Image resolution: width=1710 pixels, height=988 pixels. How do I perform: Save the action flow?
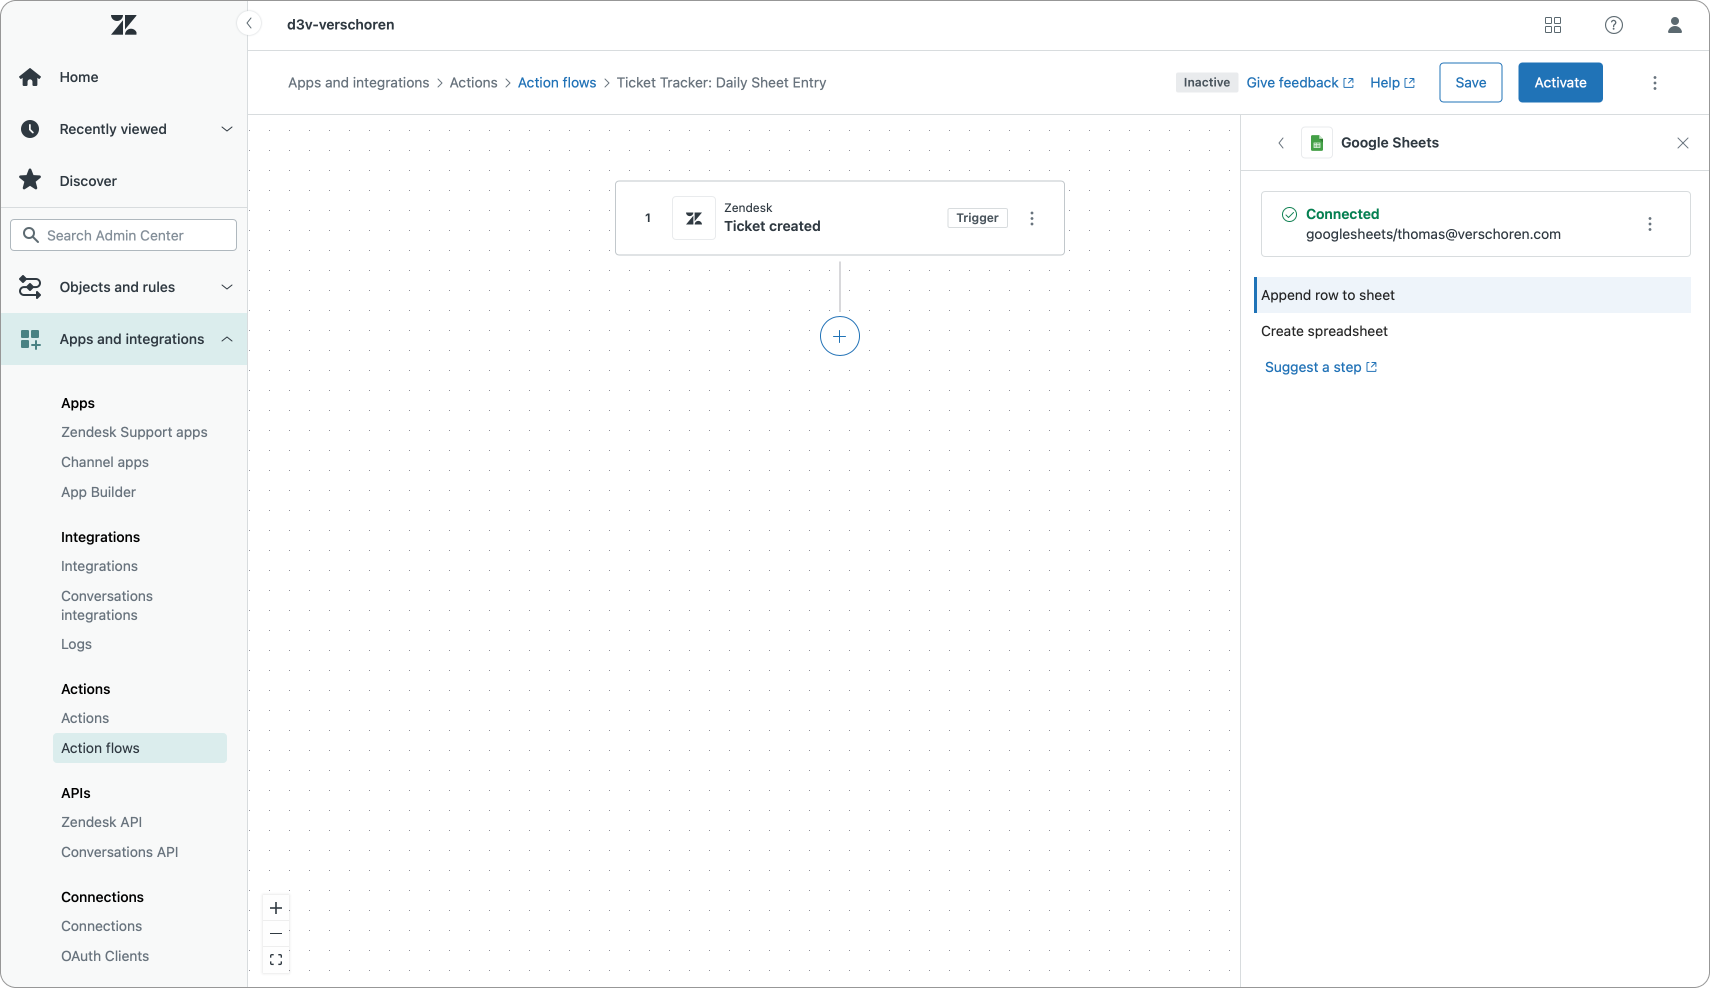coord(1471,83)
